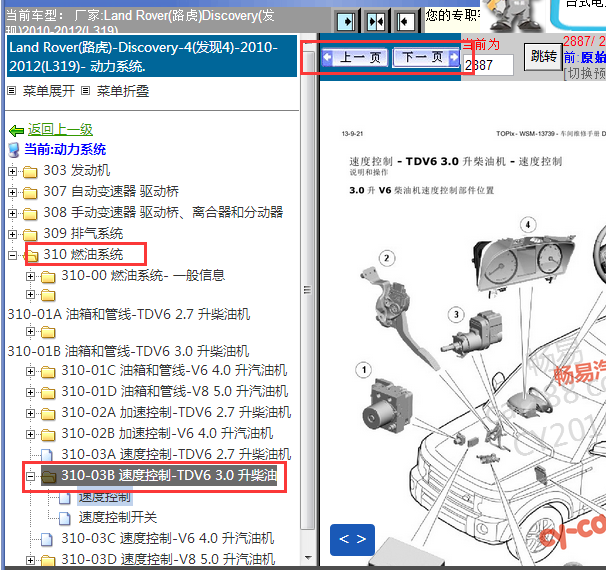Expand the node above 310-01B 油箱和管线
This screenshot has height=570, width=606.
[31, 332]
